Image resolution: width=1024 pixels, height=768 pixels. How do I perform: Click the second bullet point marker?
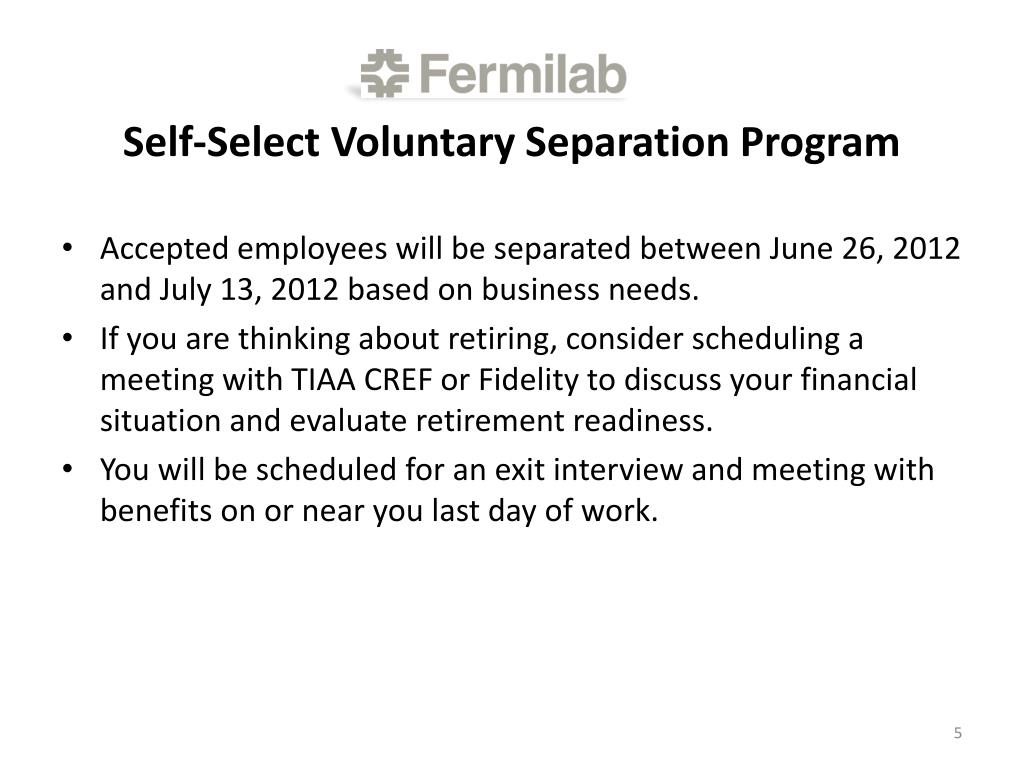click(67, 339)
